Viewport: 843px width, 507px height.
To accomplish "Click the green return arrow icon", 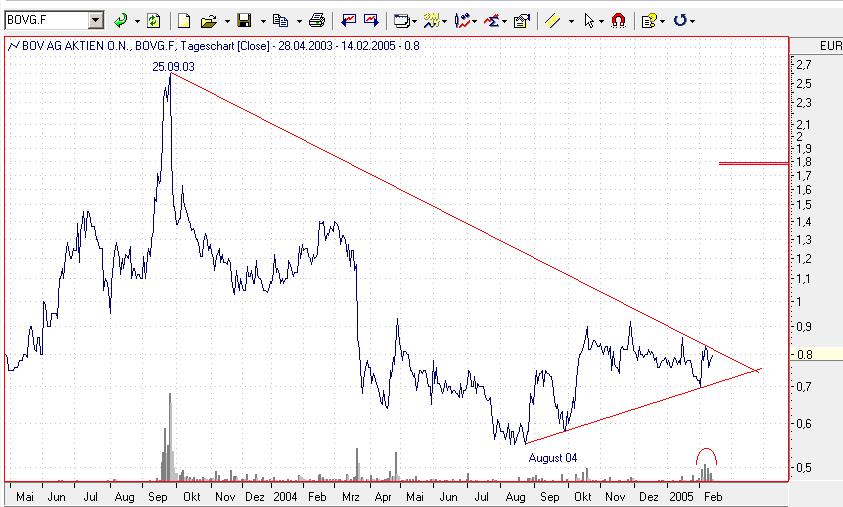I will 121,20.
